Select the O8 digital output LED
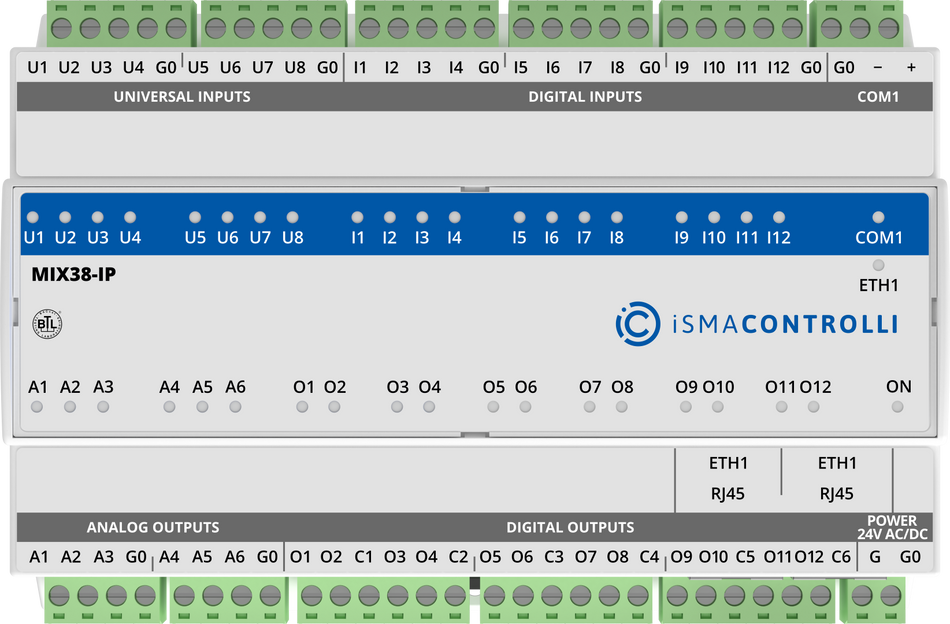Image resolution: width=950 pixels, height=624 pixels. [622, 407]
